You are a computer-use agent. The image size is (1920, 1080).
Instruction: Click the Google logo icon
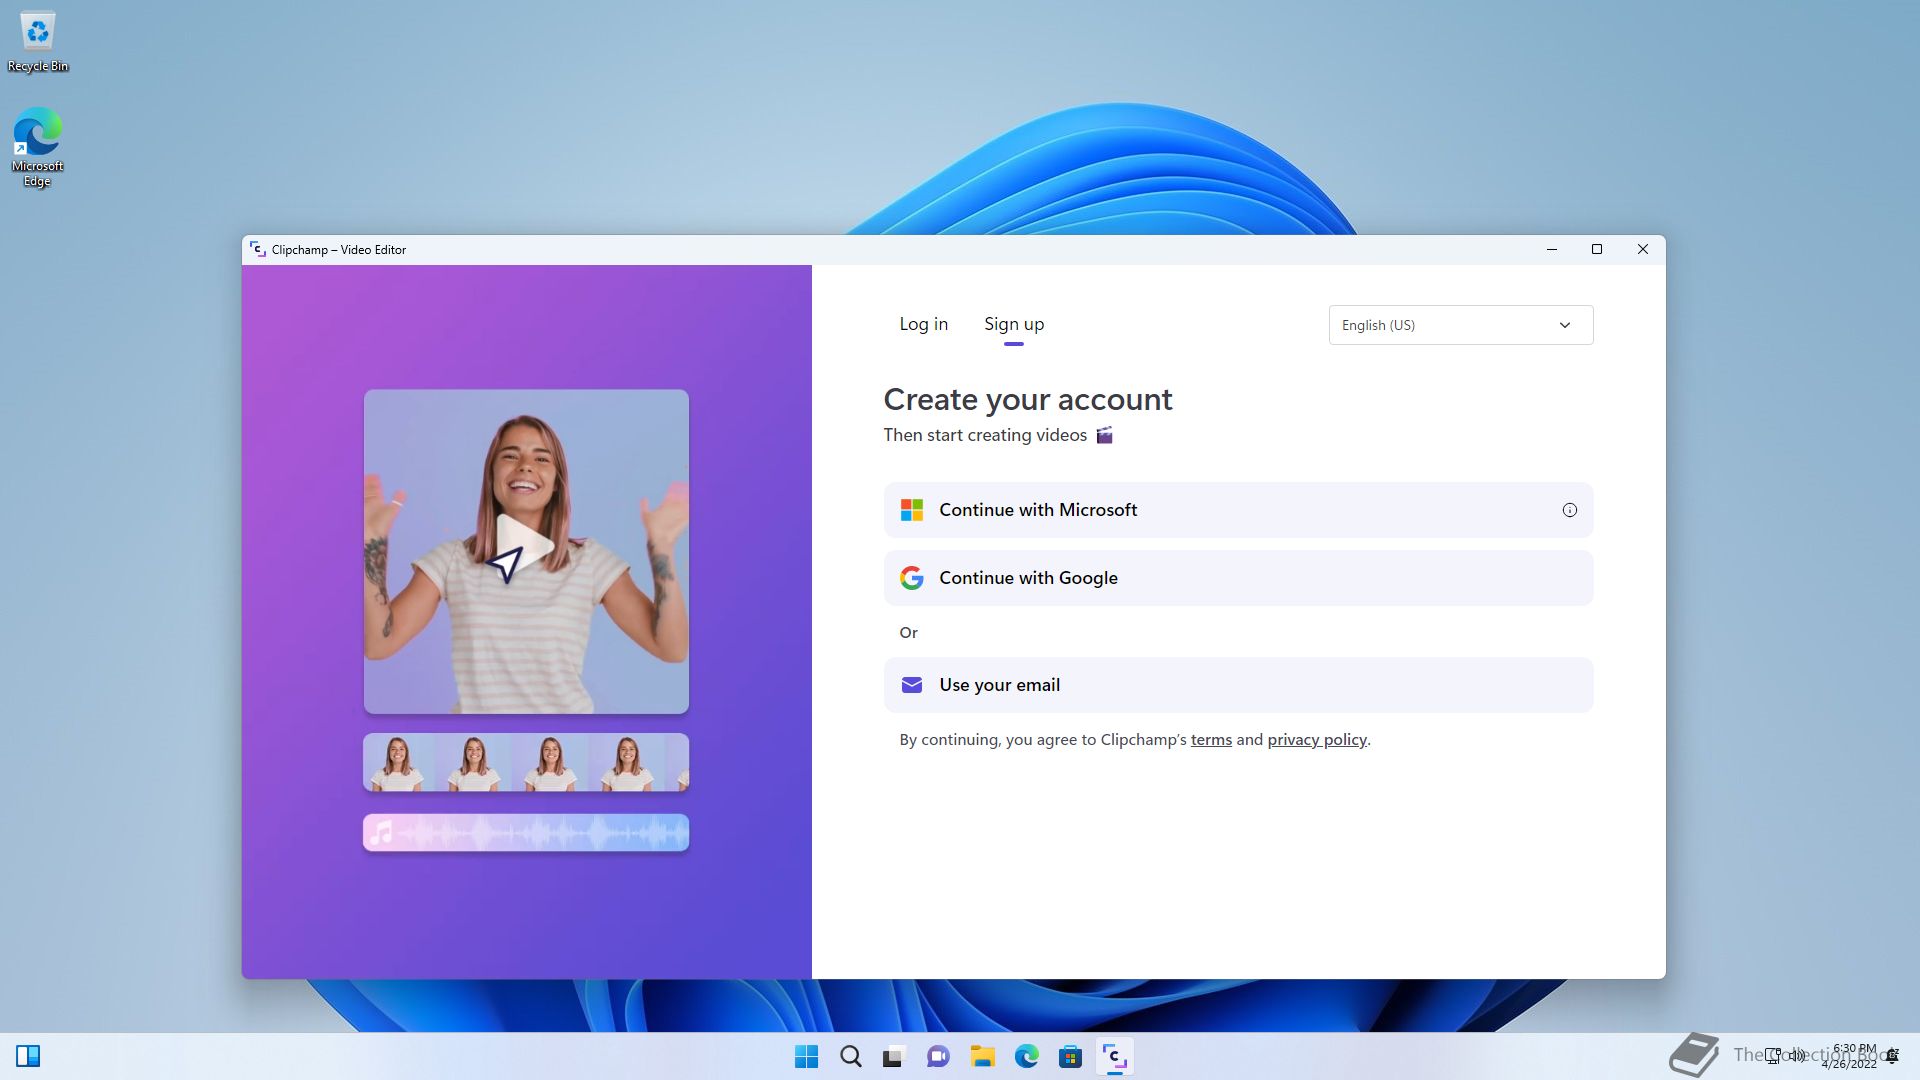point(912,578)
